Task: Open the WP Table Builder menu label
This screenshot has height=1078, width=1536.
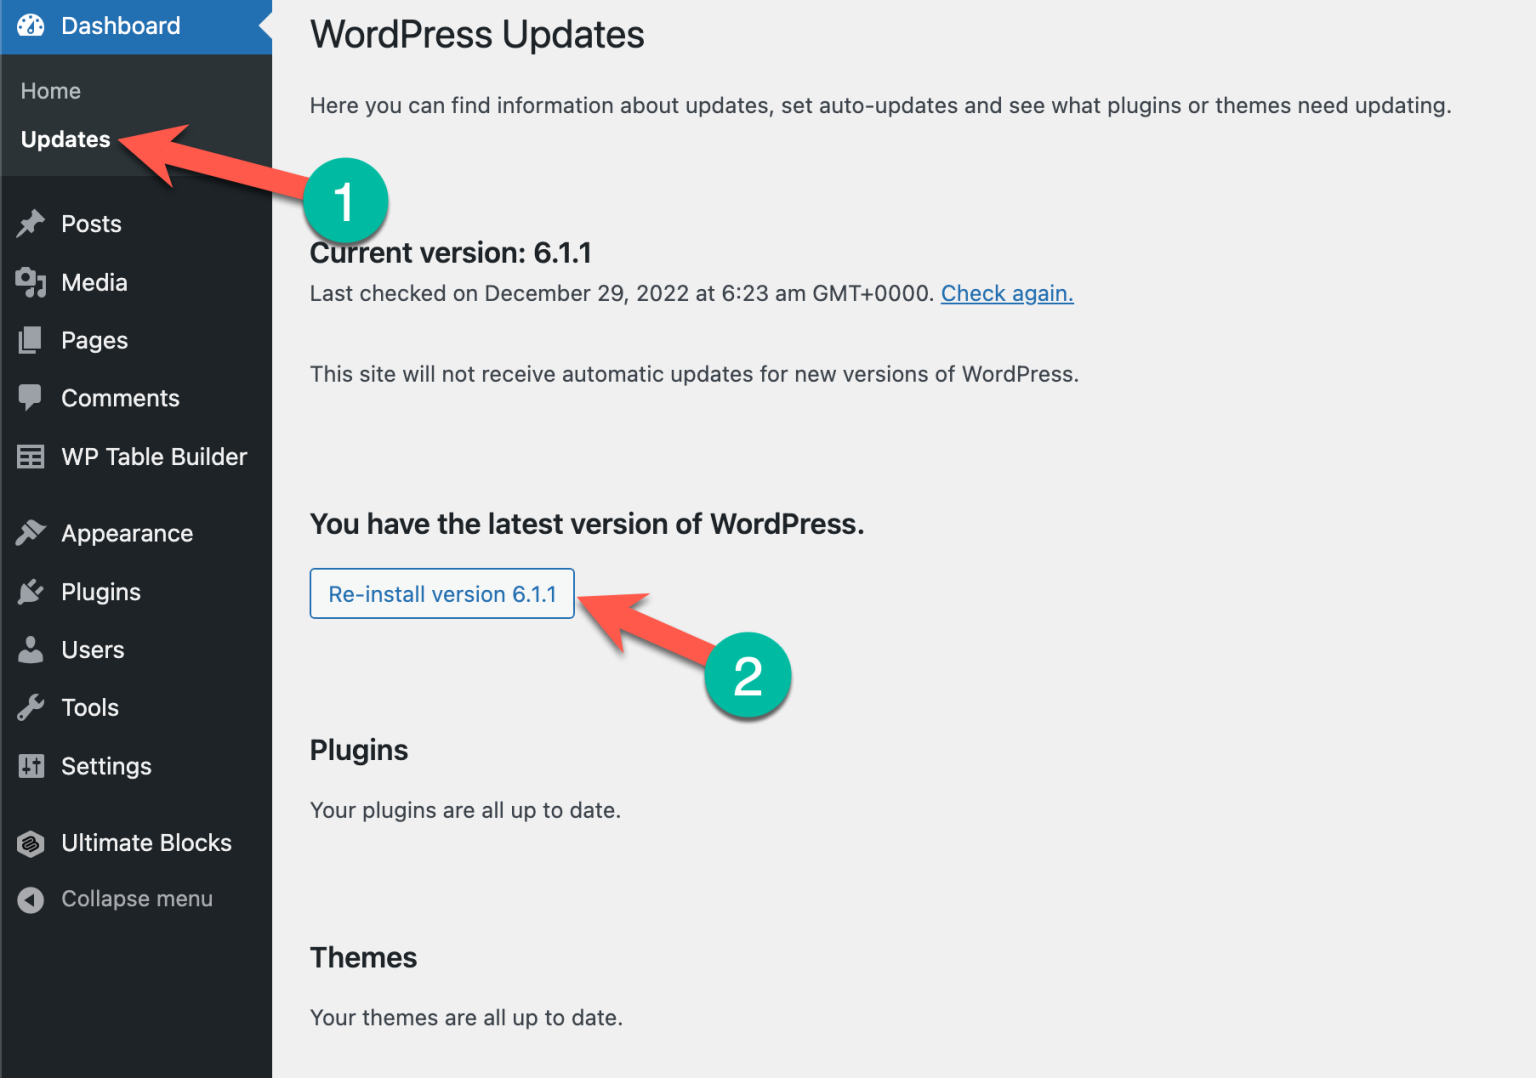Action: click(x=154, y=457)
